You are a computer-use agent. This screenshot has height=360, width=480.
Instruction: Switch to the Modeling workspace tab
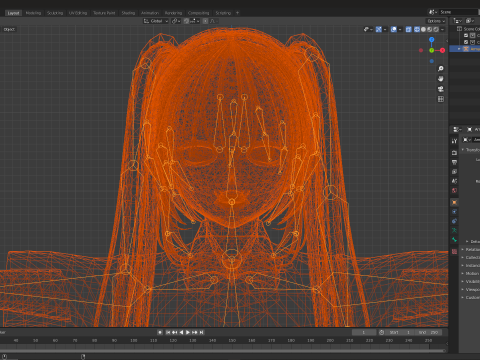33,13
